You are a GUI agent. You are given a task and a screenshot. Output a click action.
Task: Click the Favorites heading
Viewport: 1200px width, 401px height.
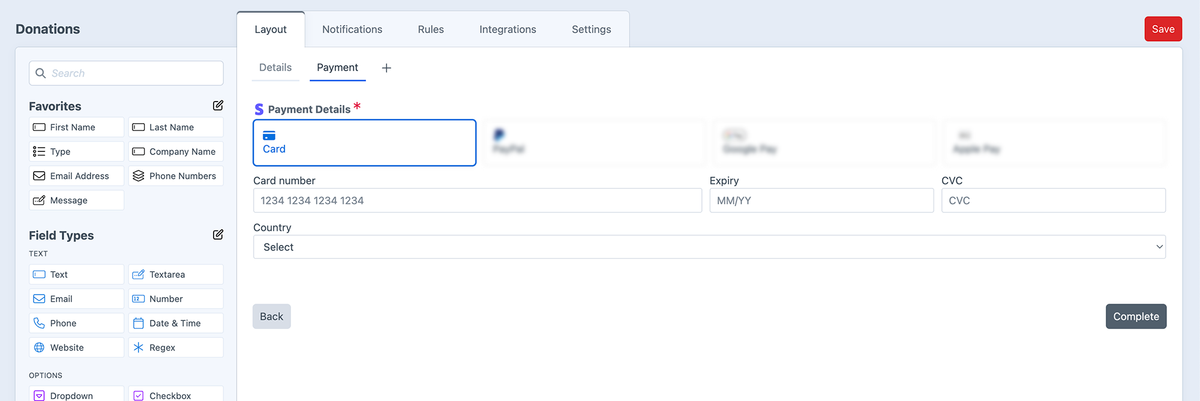(55, 106)
